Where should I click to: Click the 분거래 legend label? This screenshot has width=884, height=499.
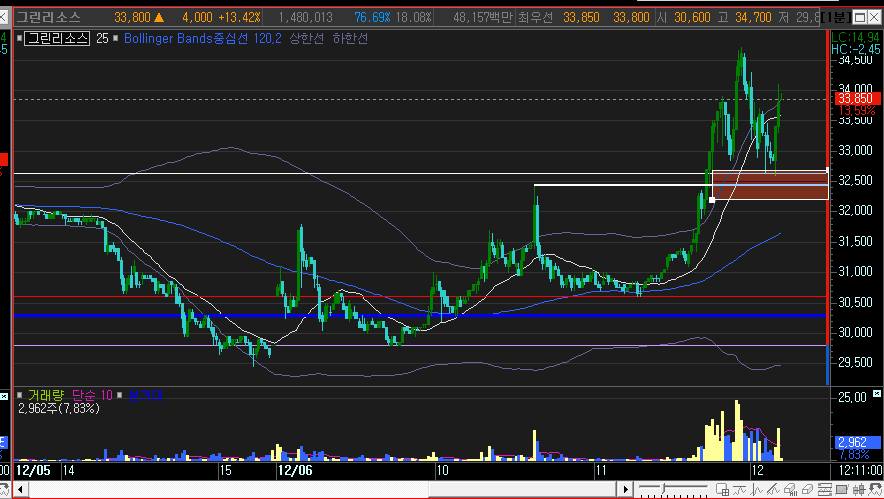[145, 395]
